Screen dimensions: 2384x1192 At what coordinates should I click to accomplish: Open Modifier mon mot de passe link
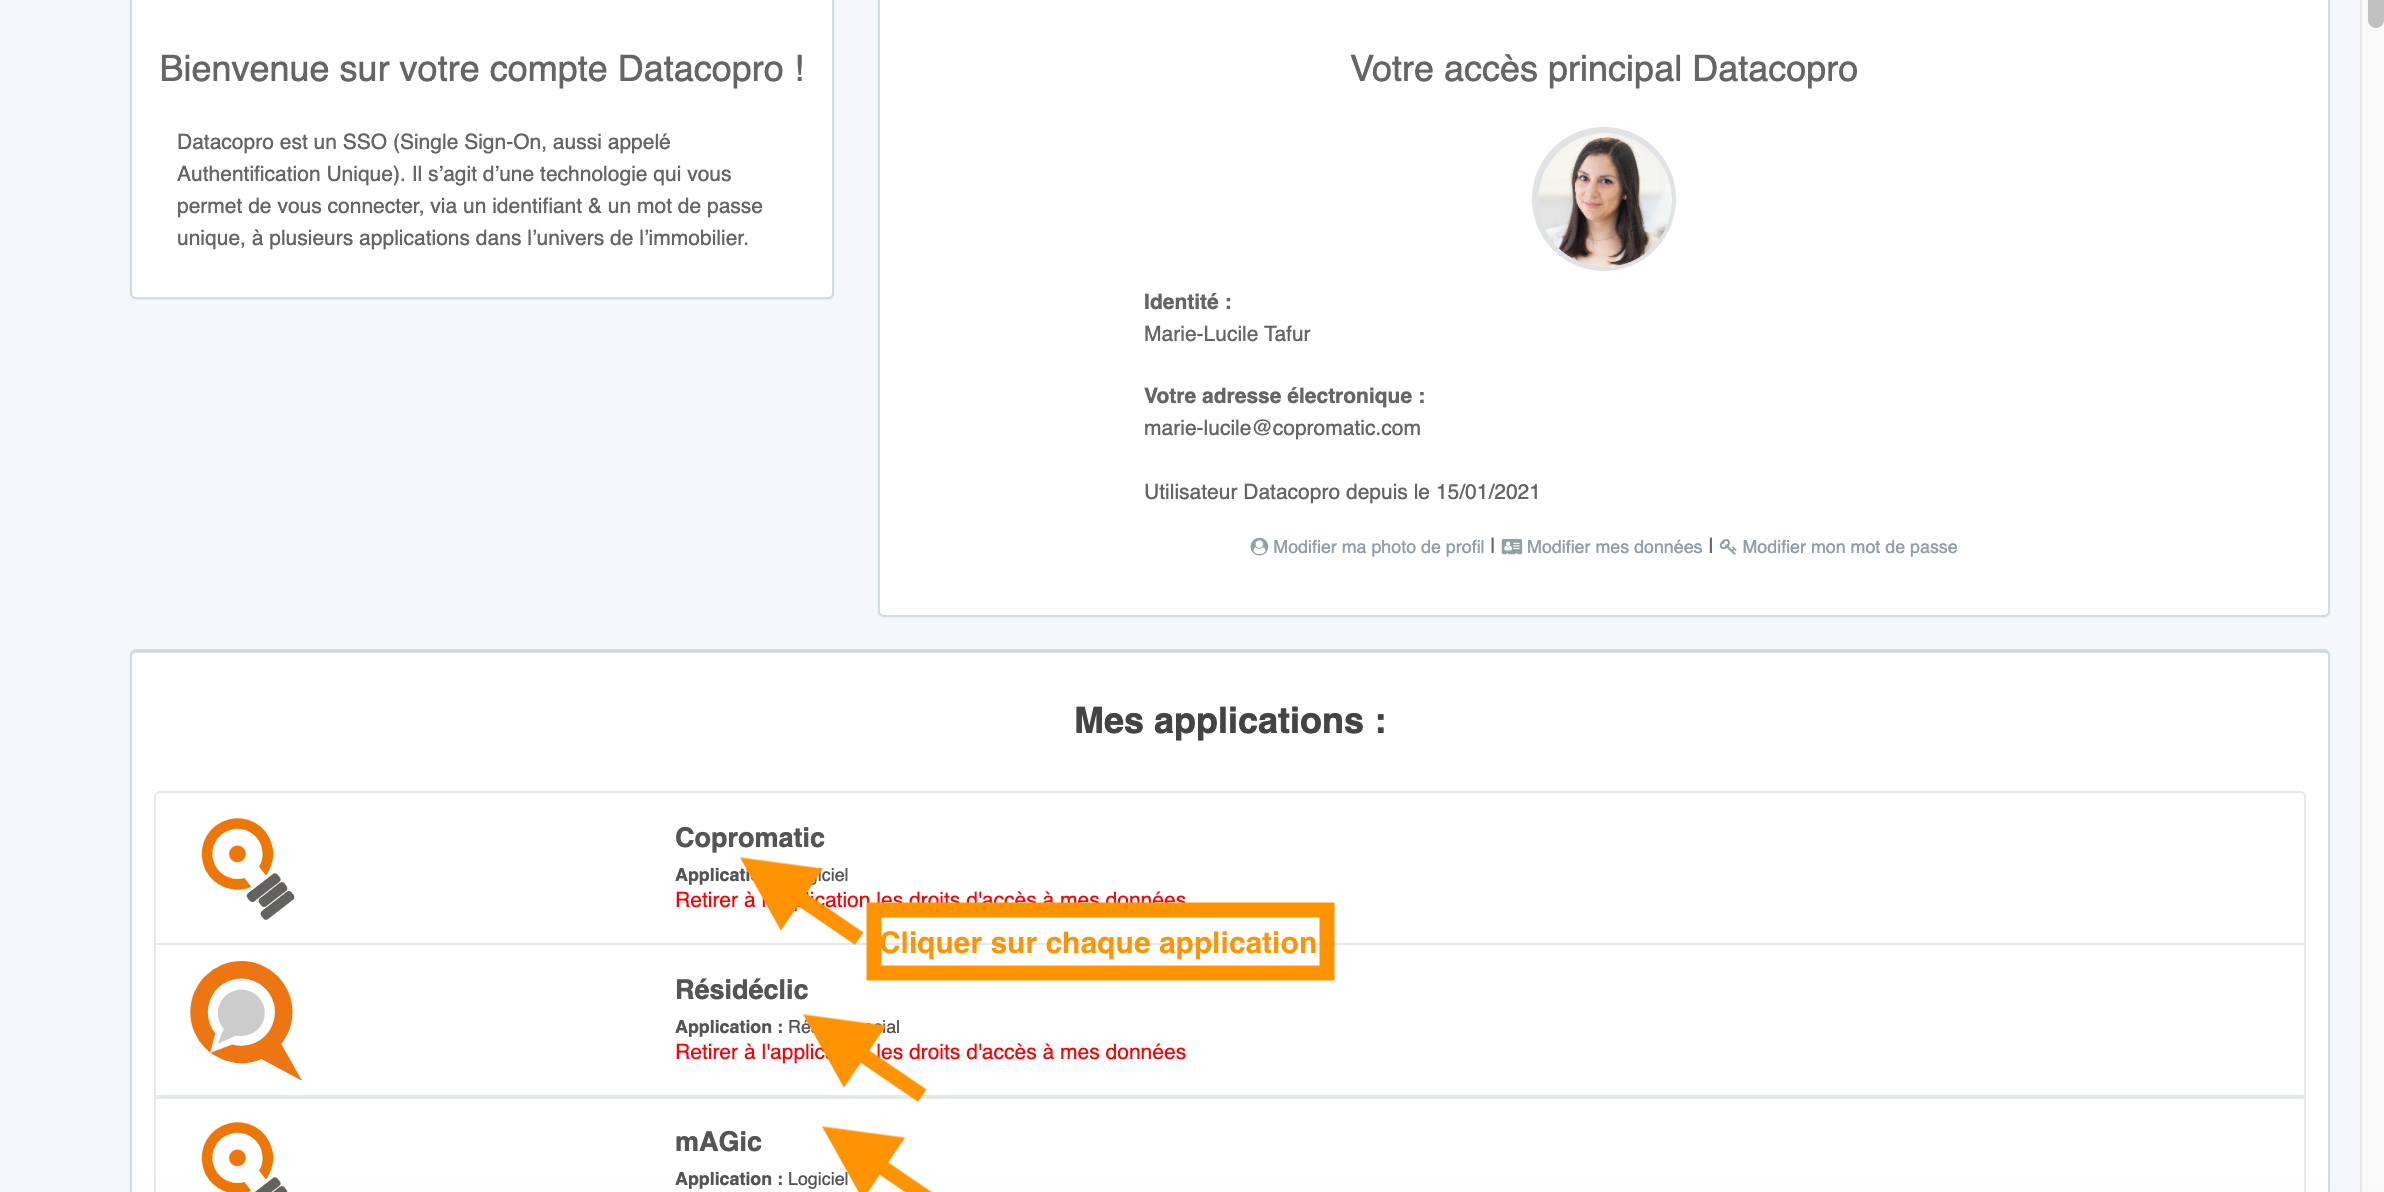click(1849, 547)
